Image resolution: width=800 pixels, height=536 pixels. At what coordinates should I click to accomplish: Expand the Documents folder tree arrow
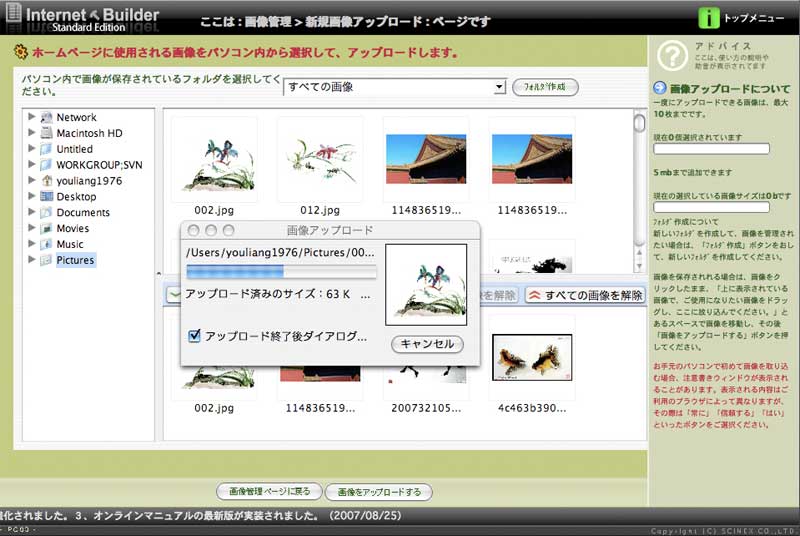[32, 212]
